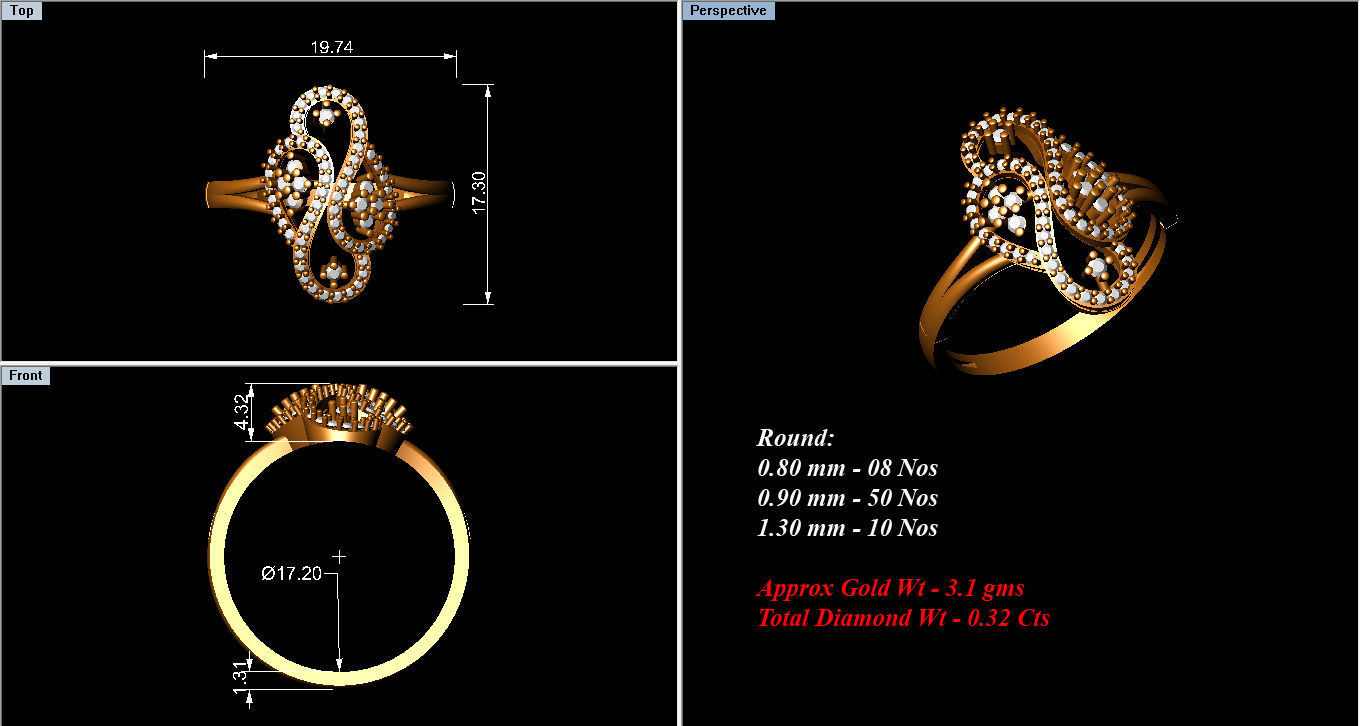Click the Ø17.20 diameter dimension
1360x726 pixels.
click(291, 573)
